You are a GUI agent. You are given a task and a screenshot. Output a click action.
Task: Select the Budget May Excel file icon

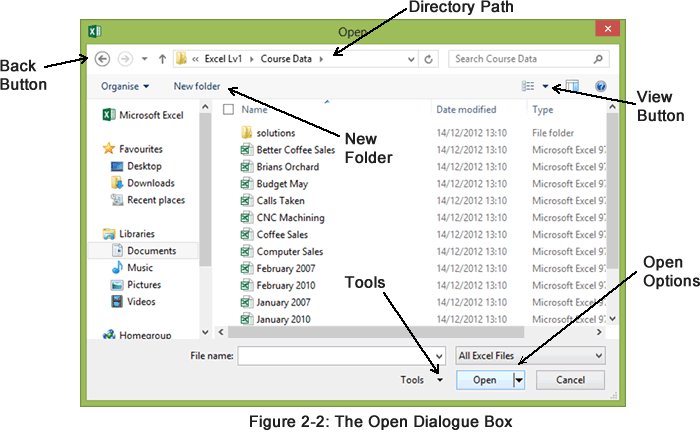tap(247, 184)
